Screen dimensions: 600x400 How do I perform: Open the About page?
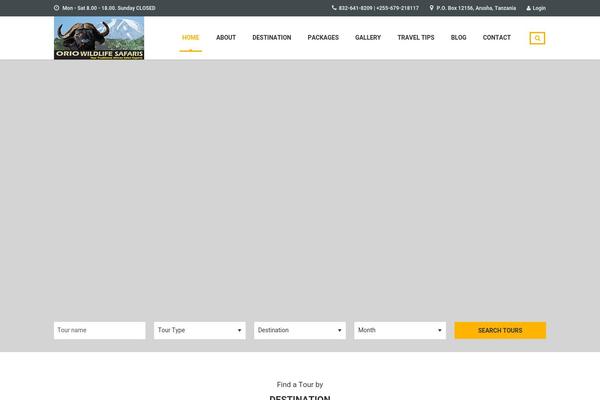[226, 38]
